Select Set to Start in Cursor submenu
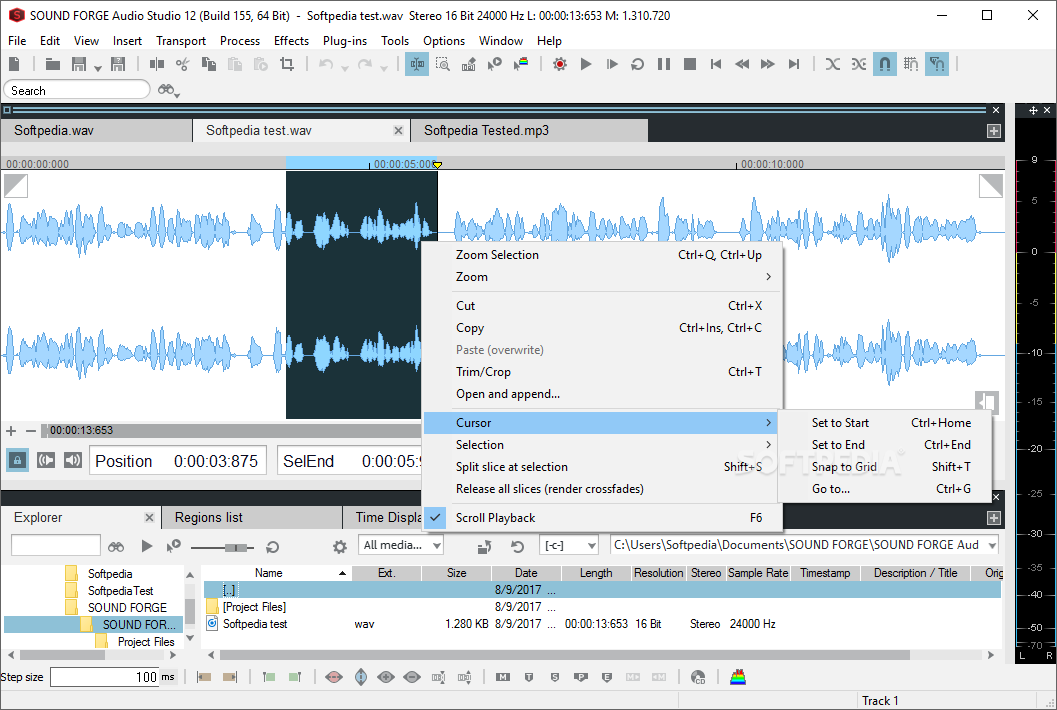 click(x=884, y=423)
